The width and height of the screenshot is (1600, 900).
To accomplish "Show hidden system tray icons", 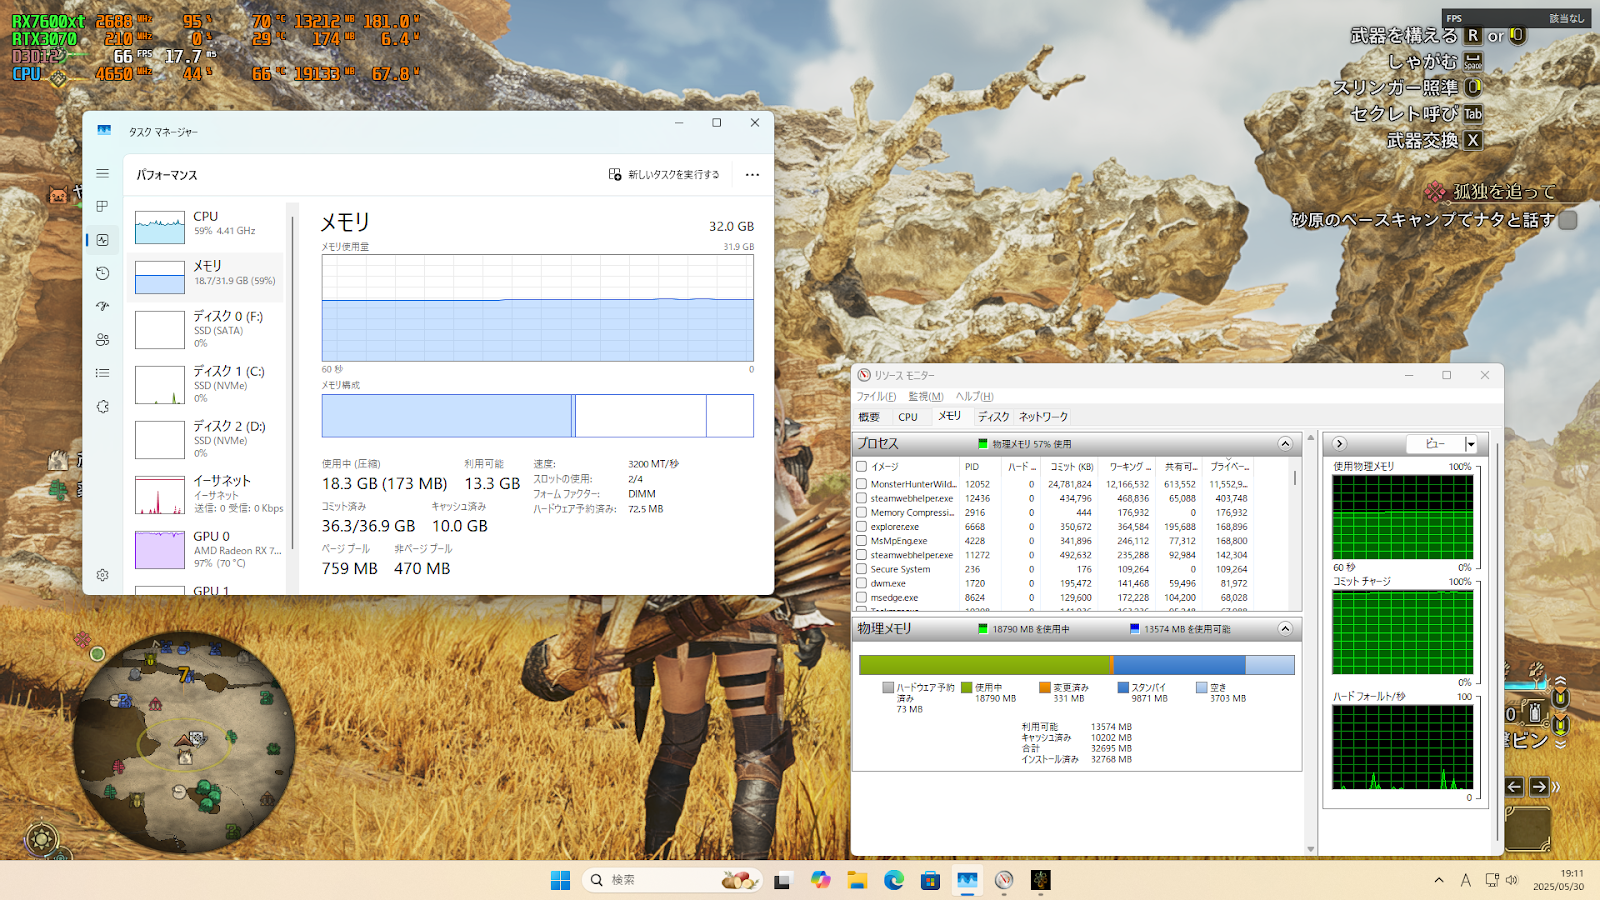I will click(1439, 880).
